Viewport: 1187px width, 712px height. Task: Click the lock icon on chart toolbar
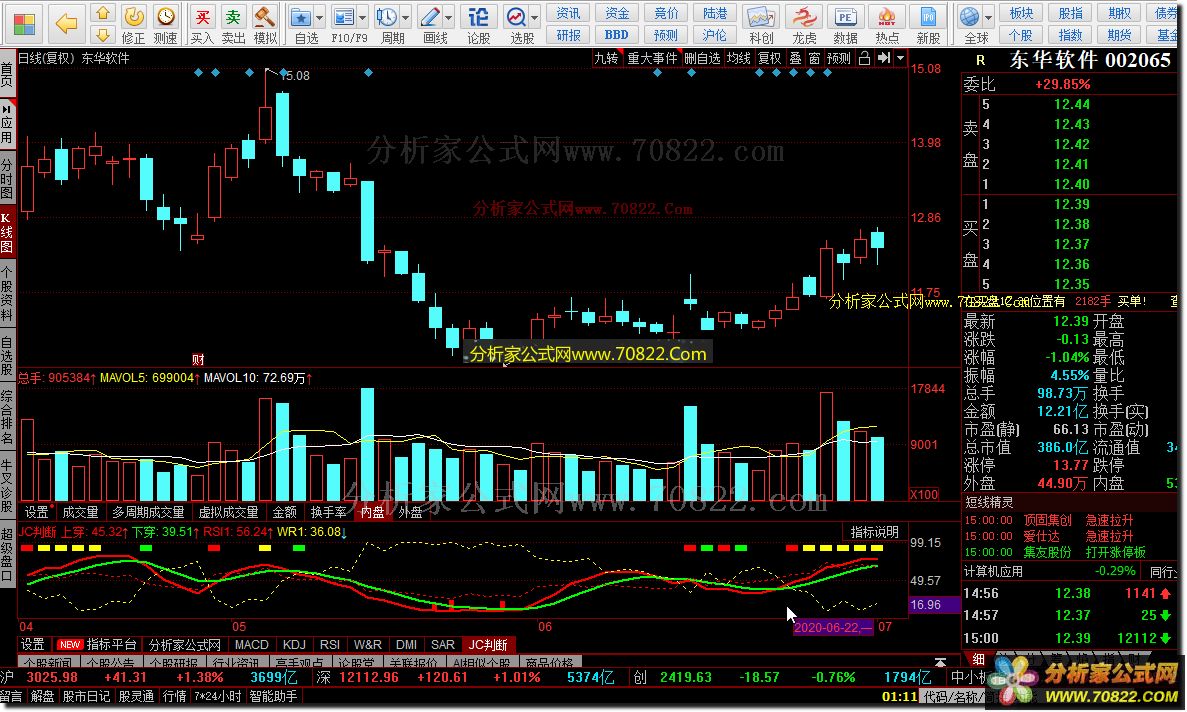[x=864, y=58]
